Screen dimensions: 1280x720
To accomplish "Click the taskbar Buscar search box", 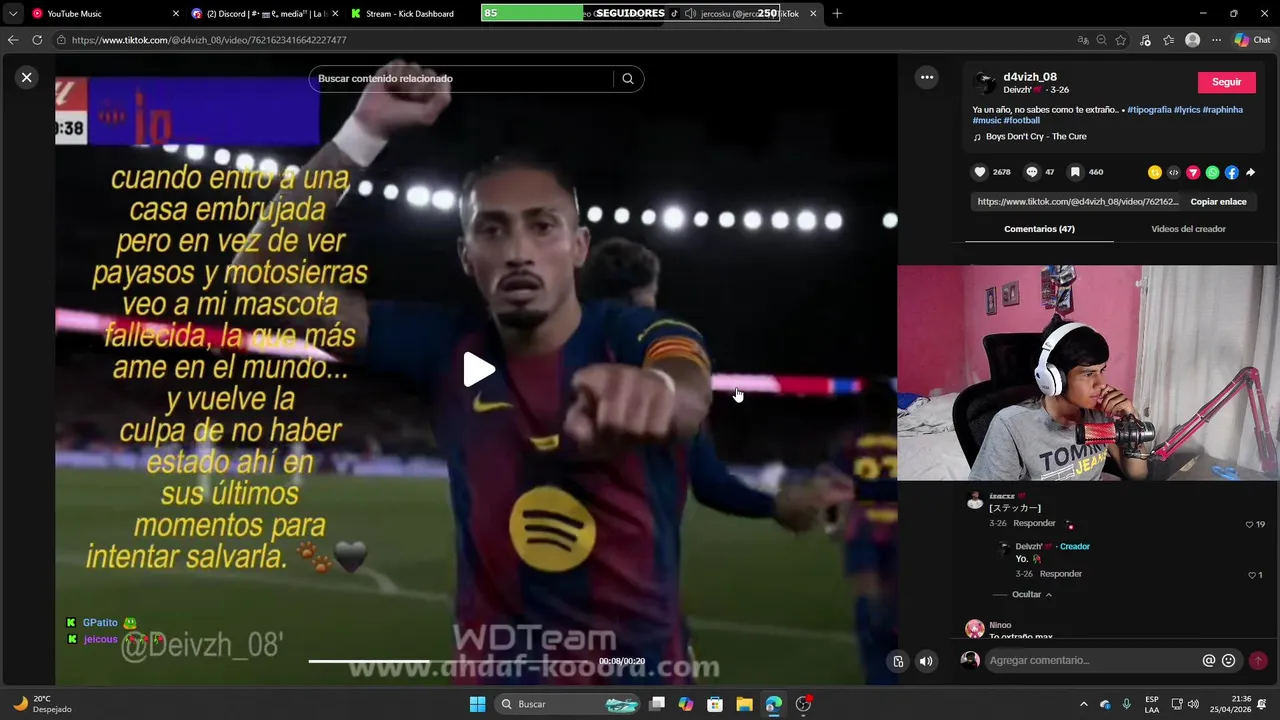I will [568, 704].
